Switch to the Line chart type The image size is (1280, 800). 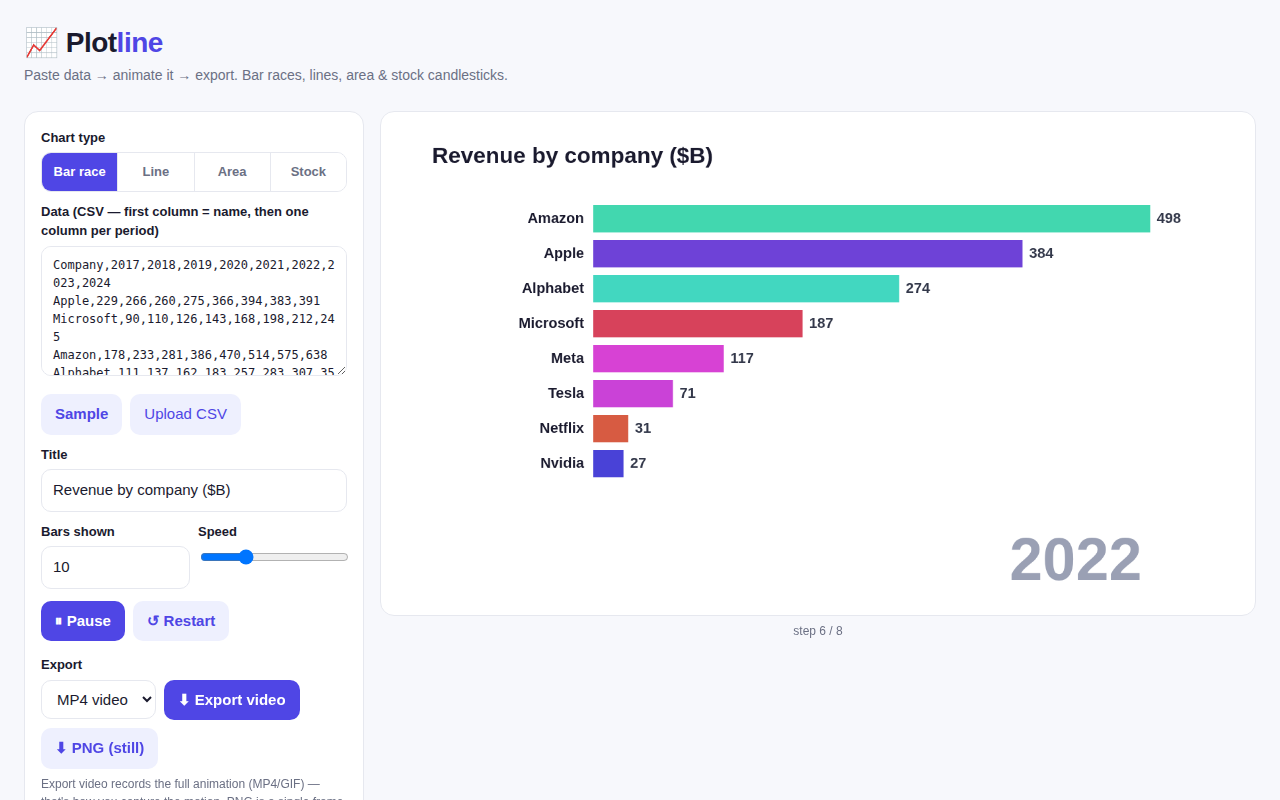coord(156,172)
